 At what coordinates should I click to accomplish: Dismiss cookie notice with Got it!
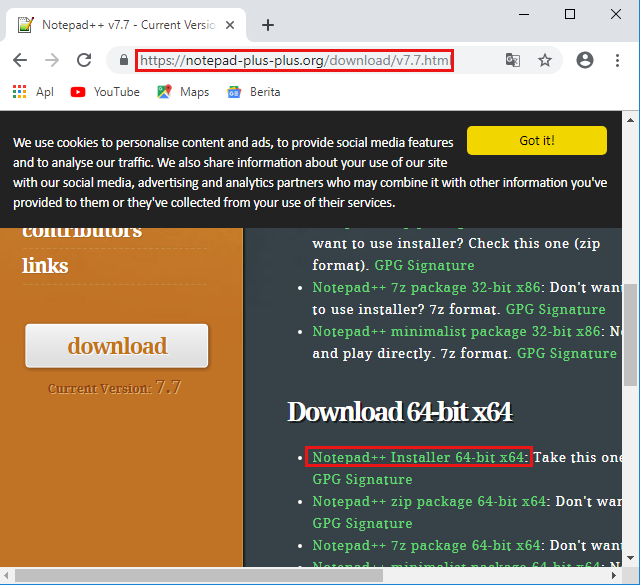click(x=537, y=140)
